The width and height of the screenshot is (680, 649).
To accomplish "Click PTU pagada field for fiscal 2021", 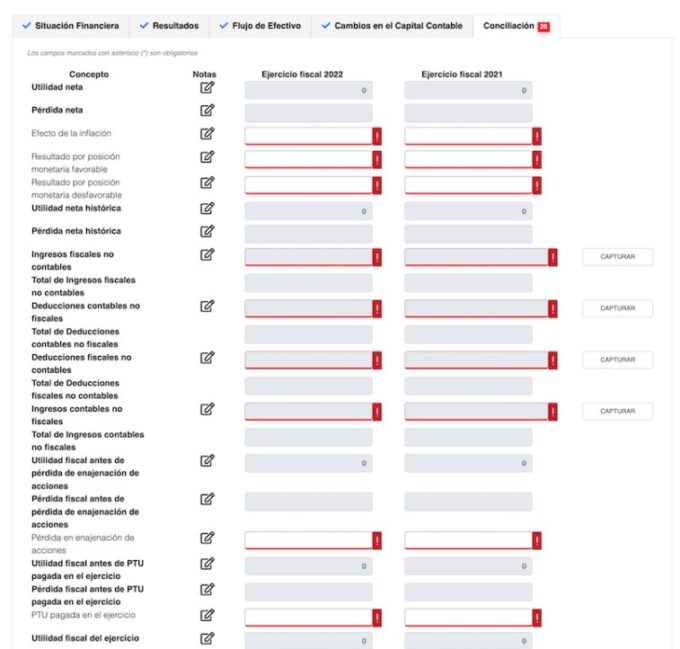I will coord(468,617).
